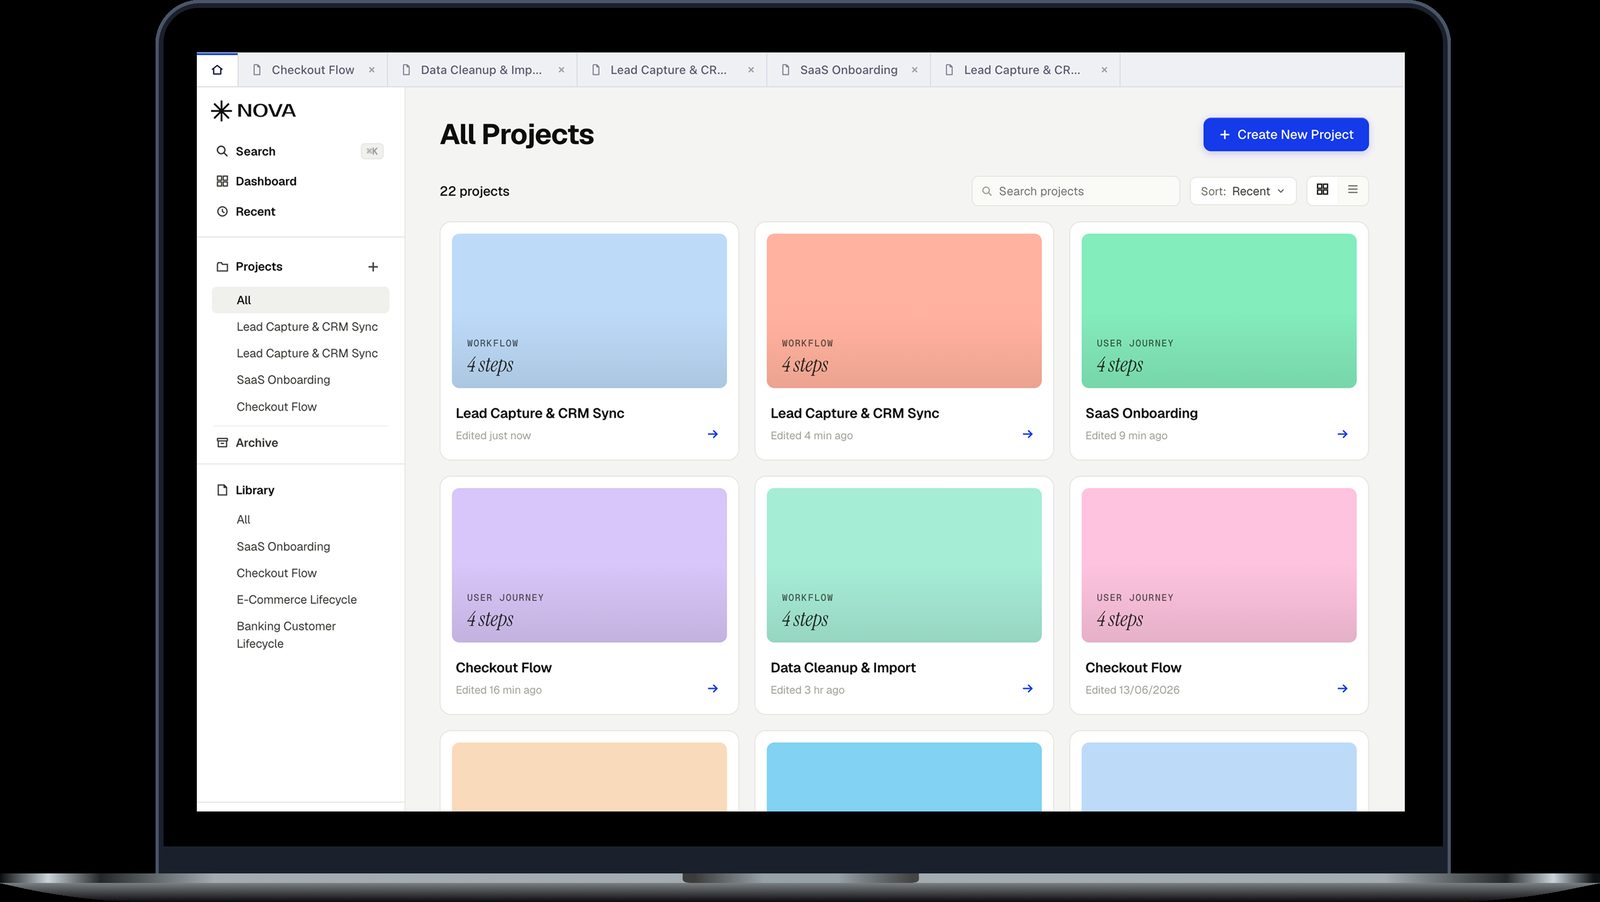Click the arrow on the SaaS Onboarding card
Viewport: 1600px width, 902px height.
(x=1343, y=434)
